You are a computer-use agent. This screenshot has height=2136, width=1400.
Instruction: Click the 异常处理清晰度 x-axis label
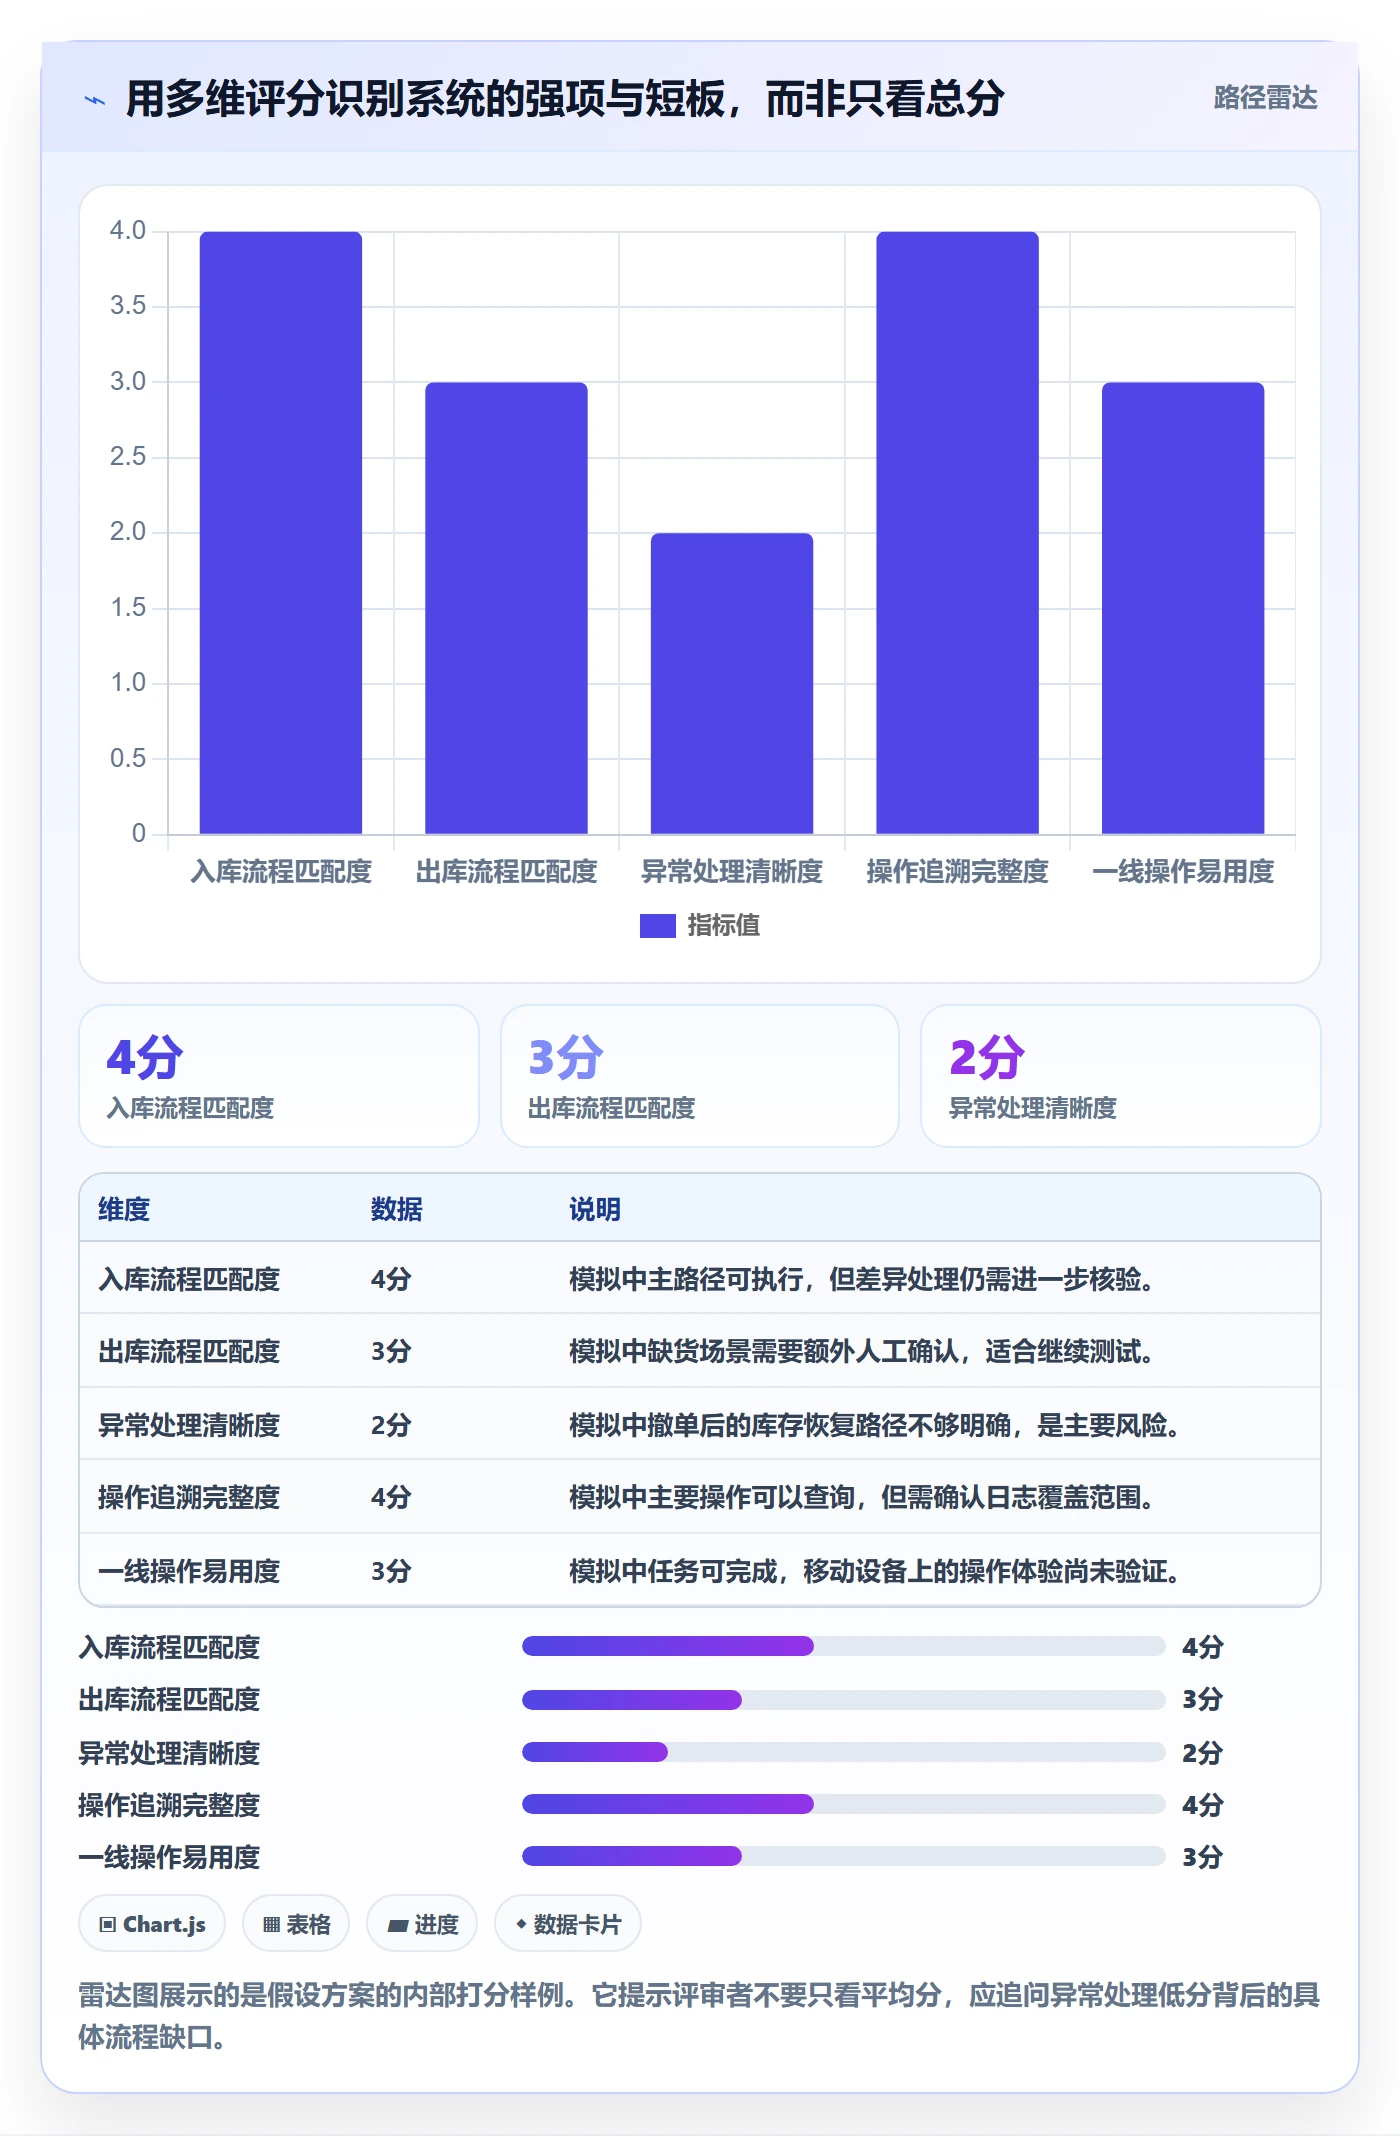(732, 872)
